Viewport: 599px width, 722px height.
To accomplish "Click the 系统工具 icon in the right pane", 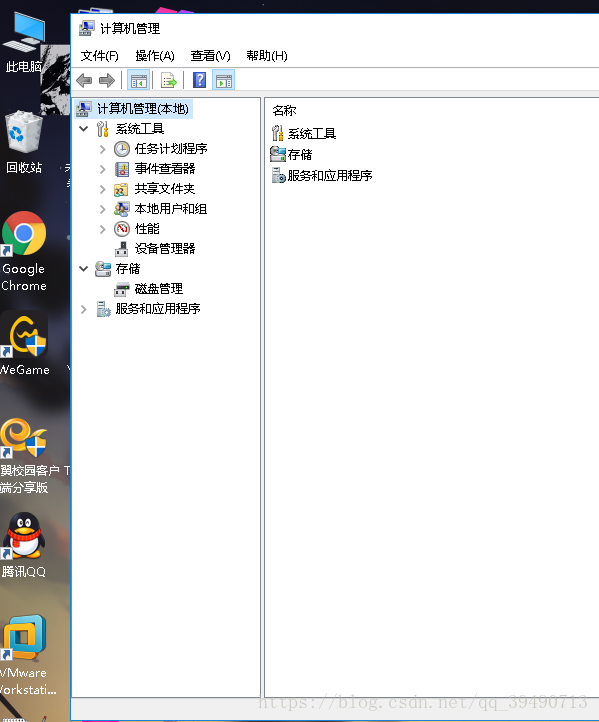I will click(x=278, y=134).
